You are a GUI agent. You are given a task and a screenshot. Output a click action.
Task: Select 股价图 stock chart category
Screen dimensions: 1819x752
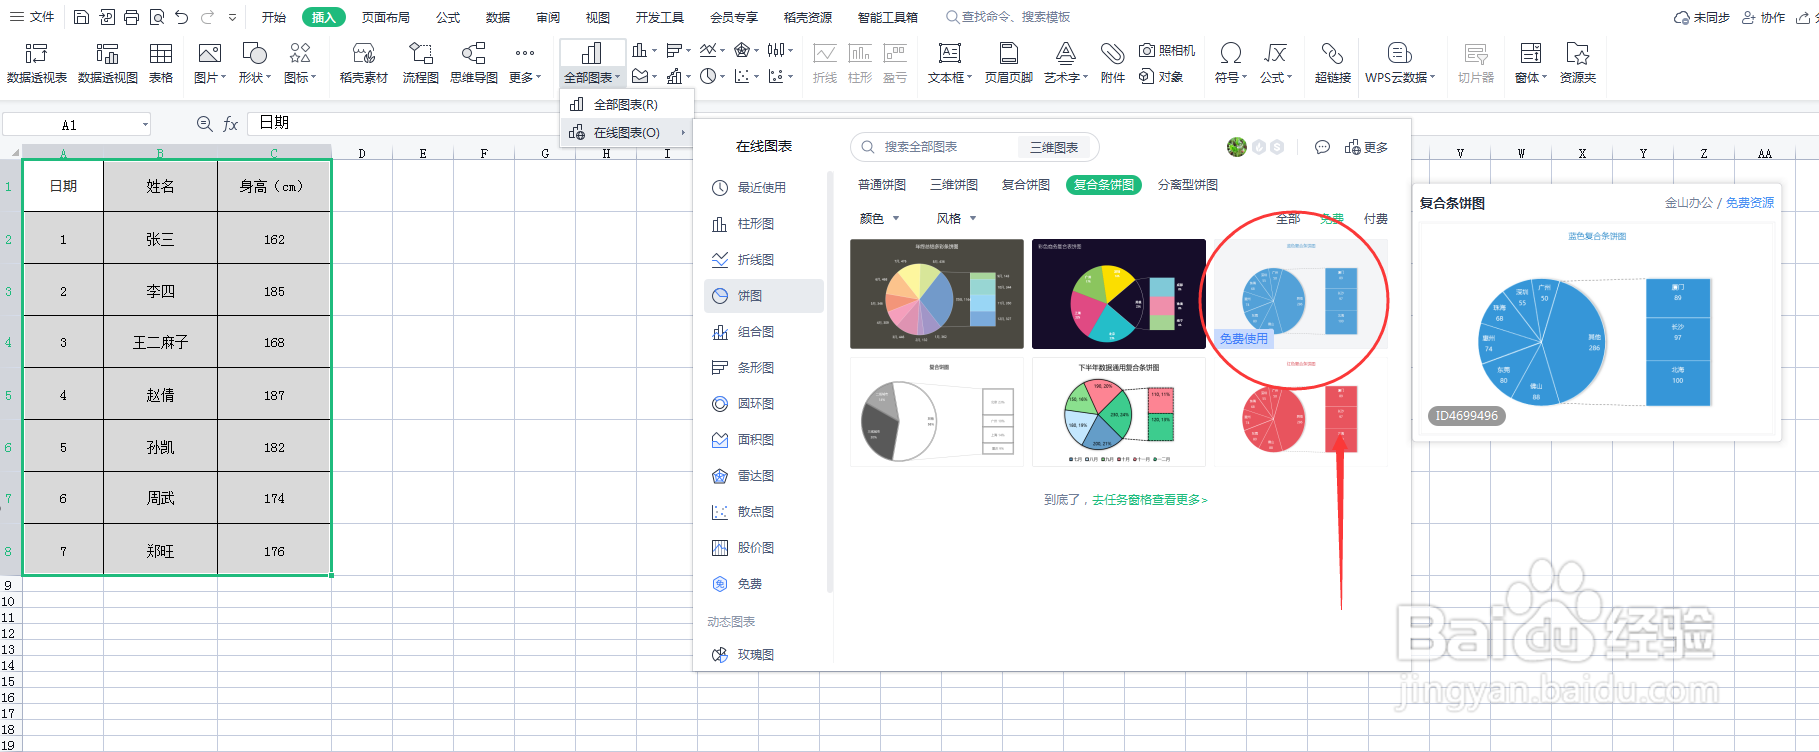tap(764, 548)
